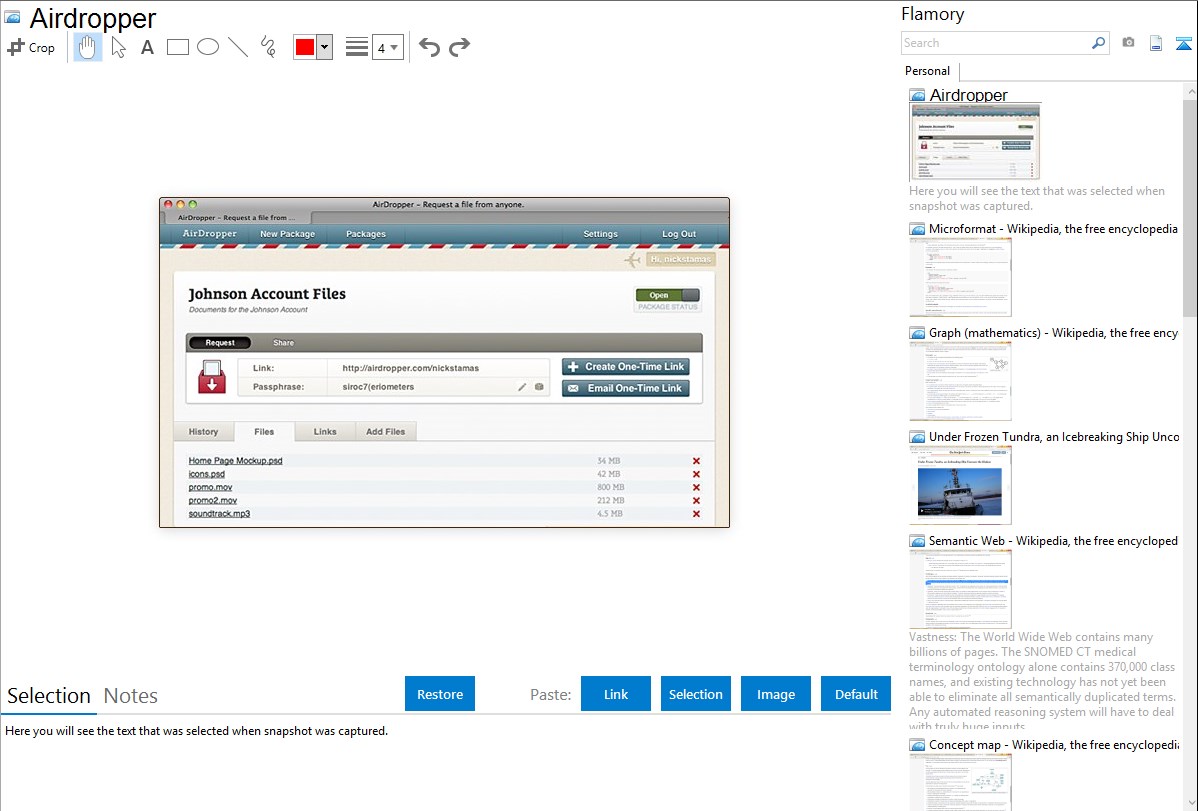This screenshot has width=1198, height=811.
Task: Choose the arrow pointer tool
Action: 118,47
